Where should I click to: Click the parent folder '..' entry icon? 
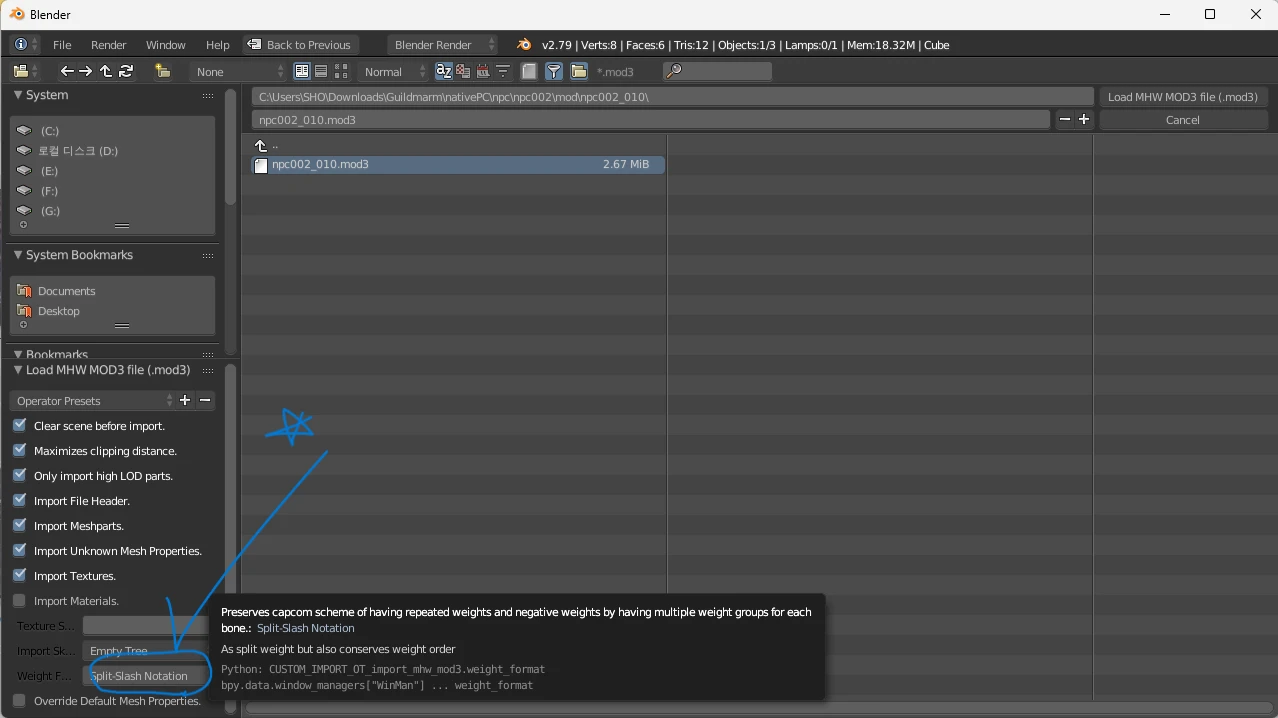[x=261, y=146]
